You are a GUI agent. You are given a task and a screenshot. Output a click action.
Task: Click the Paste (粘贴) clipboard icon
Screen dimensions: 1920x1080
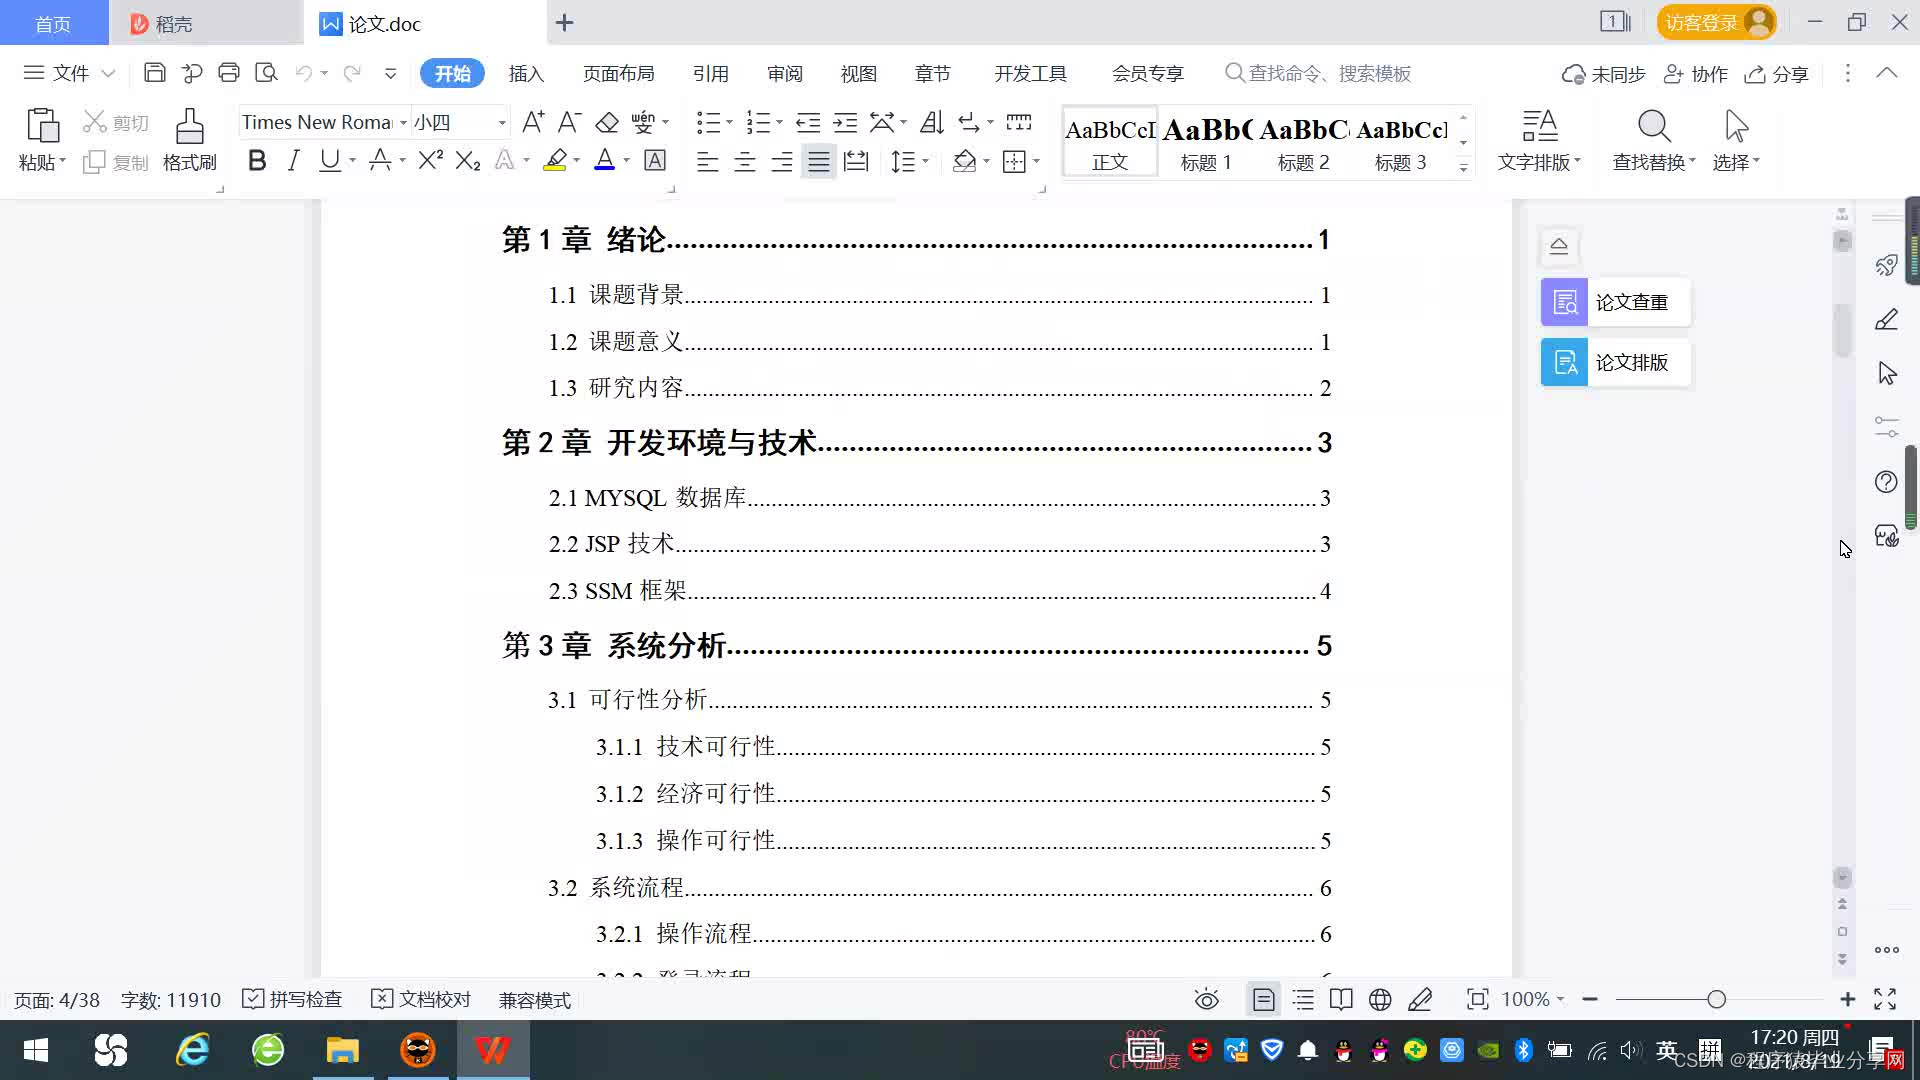tap(42, 127)
